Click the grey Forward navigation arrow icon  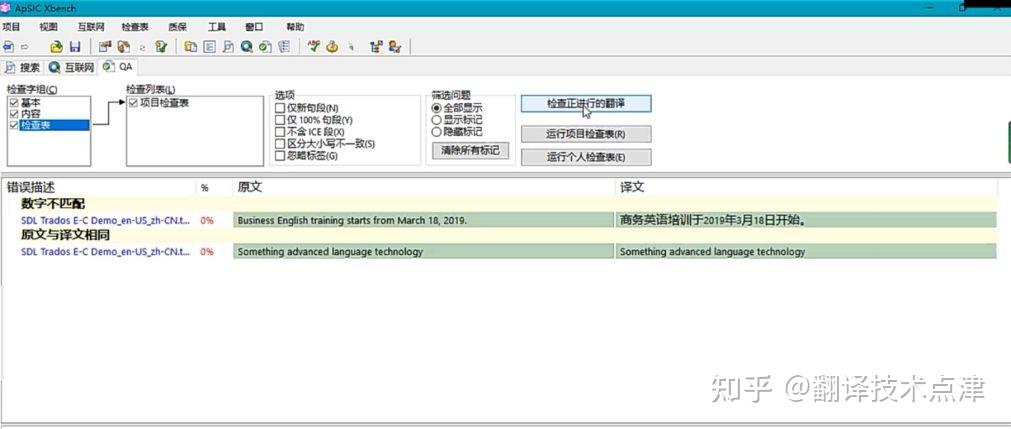(x=25, y=46)
